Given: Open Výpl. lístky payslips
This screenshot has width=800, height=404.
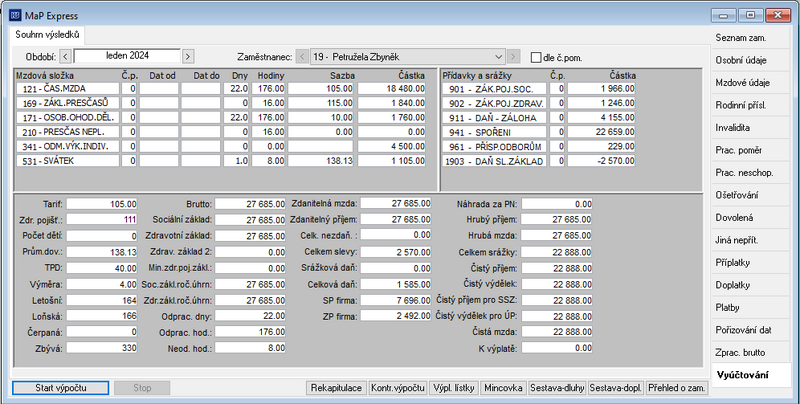Looking at the screenshot, I should click(x=454, y=388).
